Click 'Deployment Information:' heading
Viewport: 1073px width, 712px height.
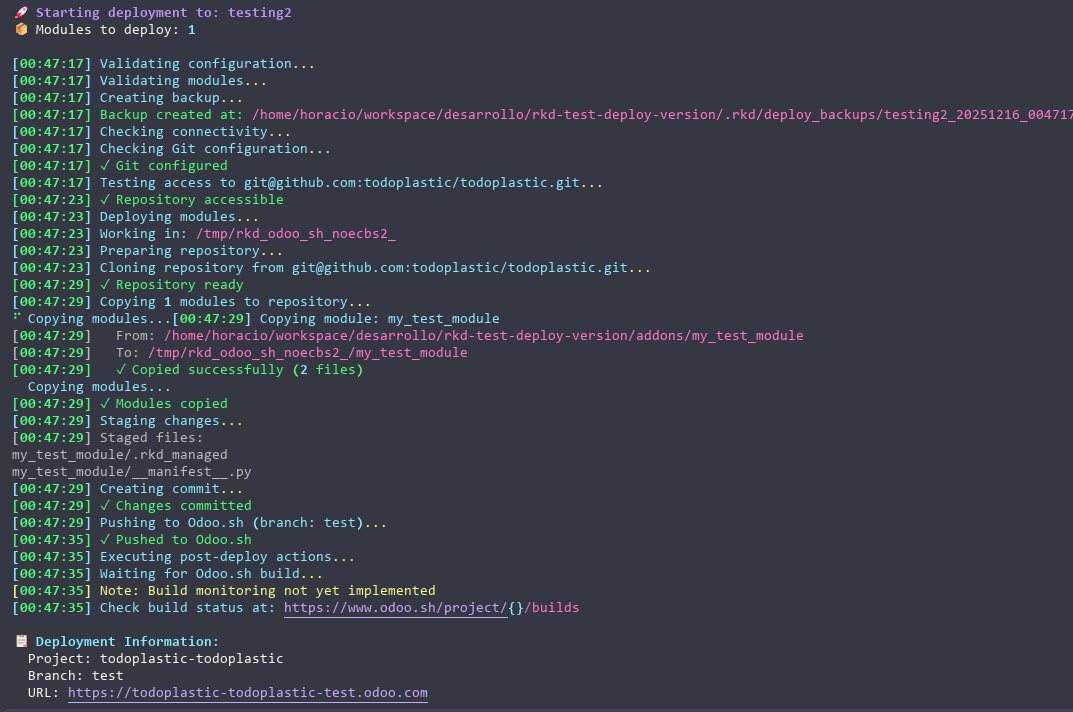[x=127, y=641]
